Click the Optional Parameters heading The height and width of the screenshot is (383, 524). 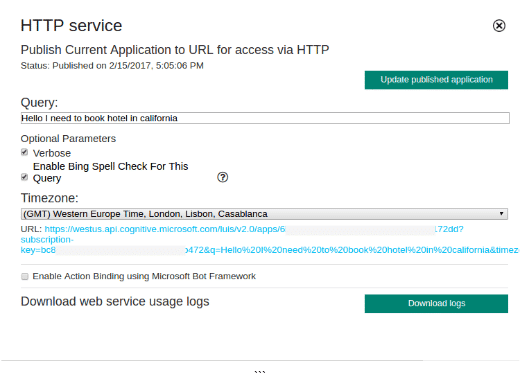[68, 139]
